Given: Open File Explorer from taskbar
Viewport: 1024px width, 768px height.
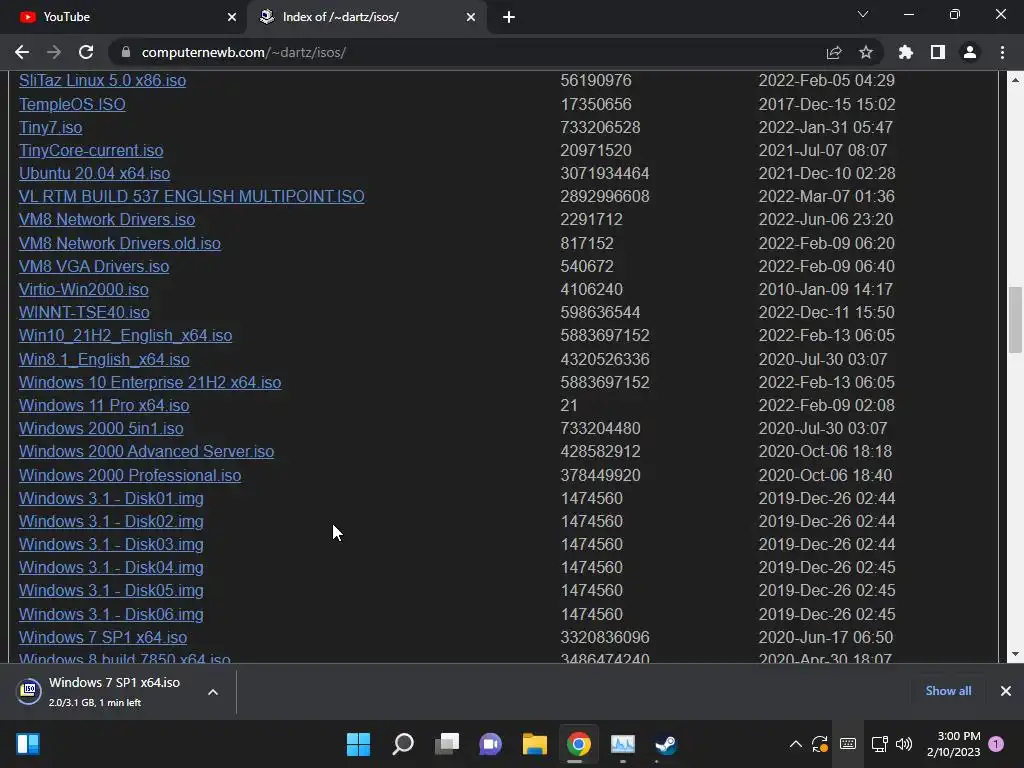Looking at the screenshot, I should tap(534, 744).
